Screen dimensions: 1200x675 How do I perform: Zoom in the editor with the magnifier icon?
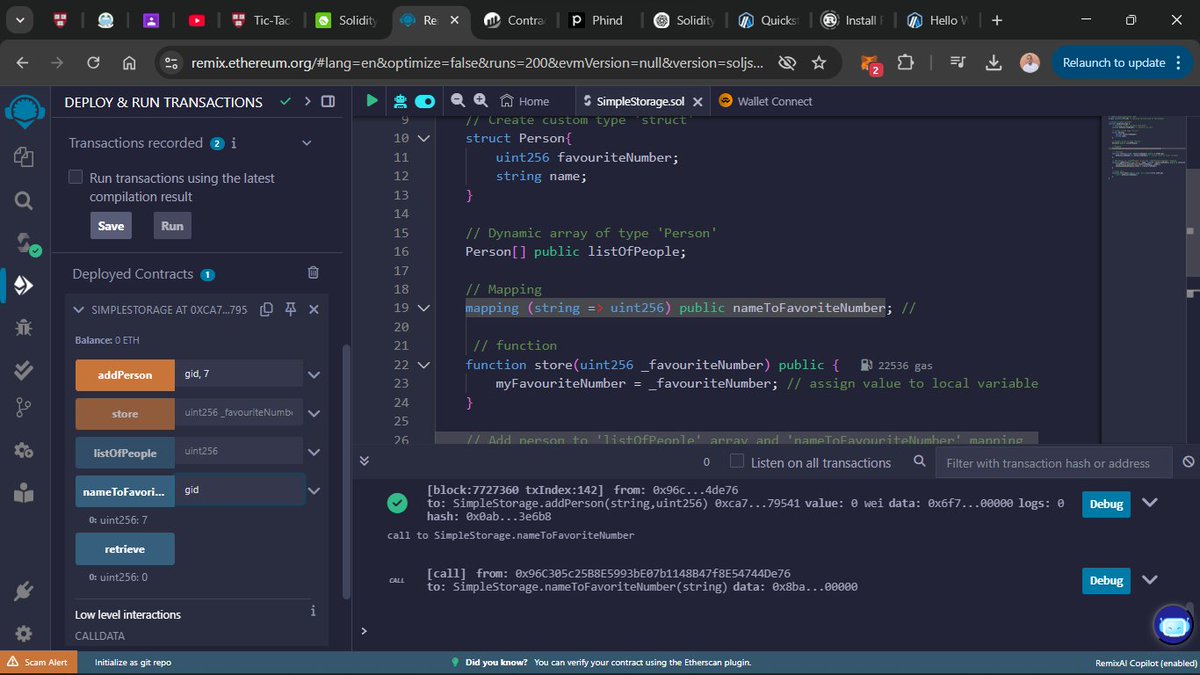point(480,101)
